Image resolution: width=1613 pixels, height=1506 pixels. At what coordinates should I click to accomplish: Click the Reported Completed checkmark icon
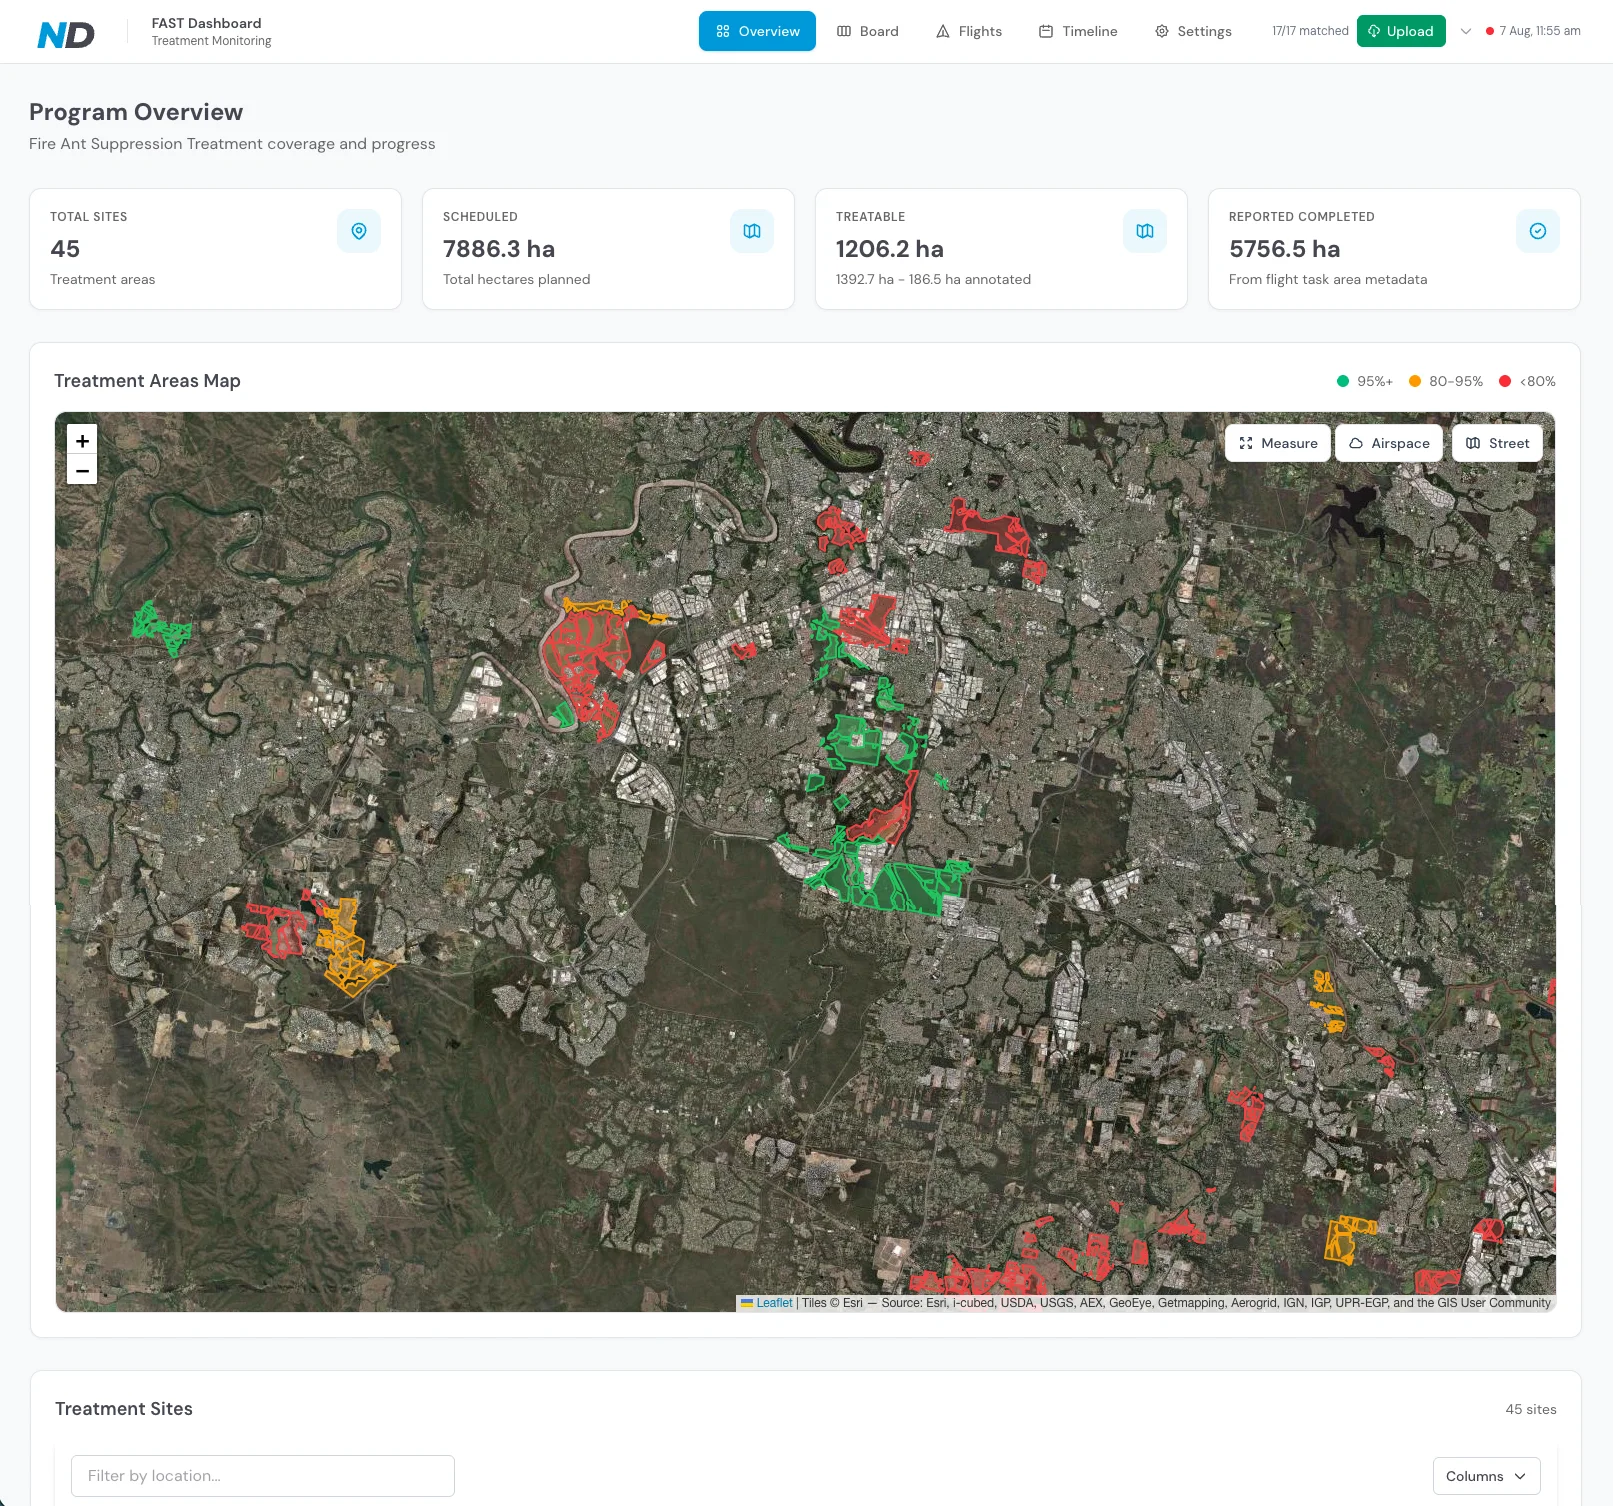[1538, 231]
